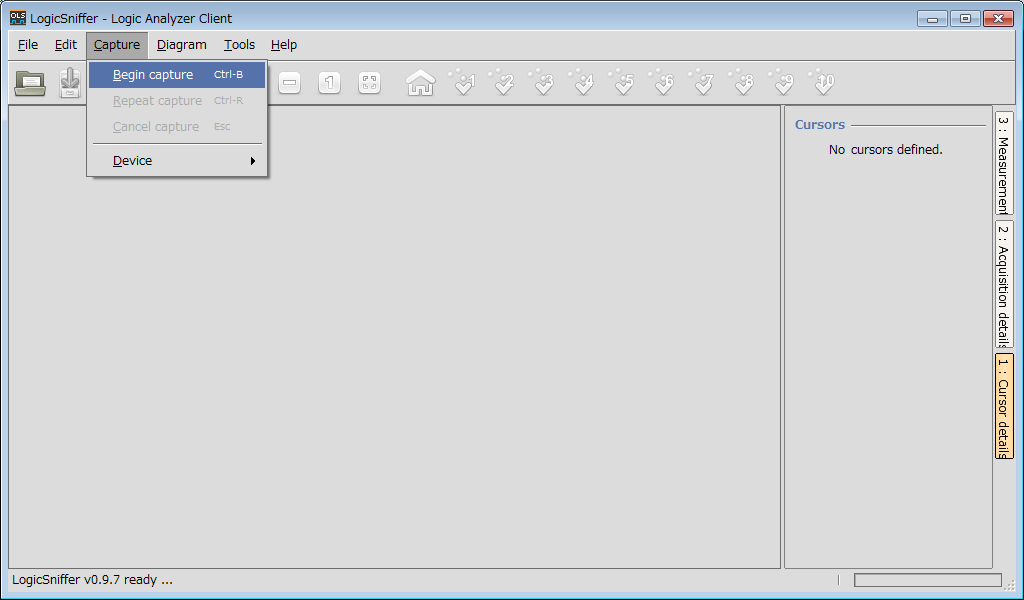1024x600 pixels.
Task: Select the Cursor details side tab
Action: point(1004,406)
